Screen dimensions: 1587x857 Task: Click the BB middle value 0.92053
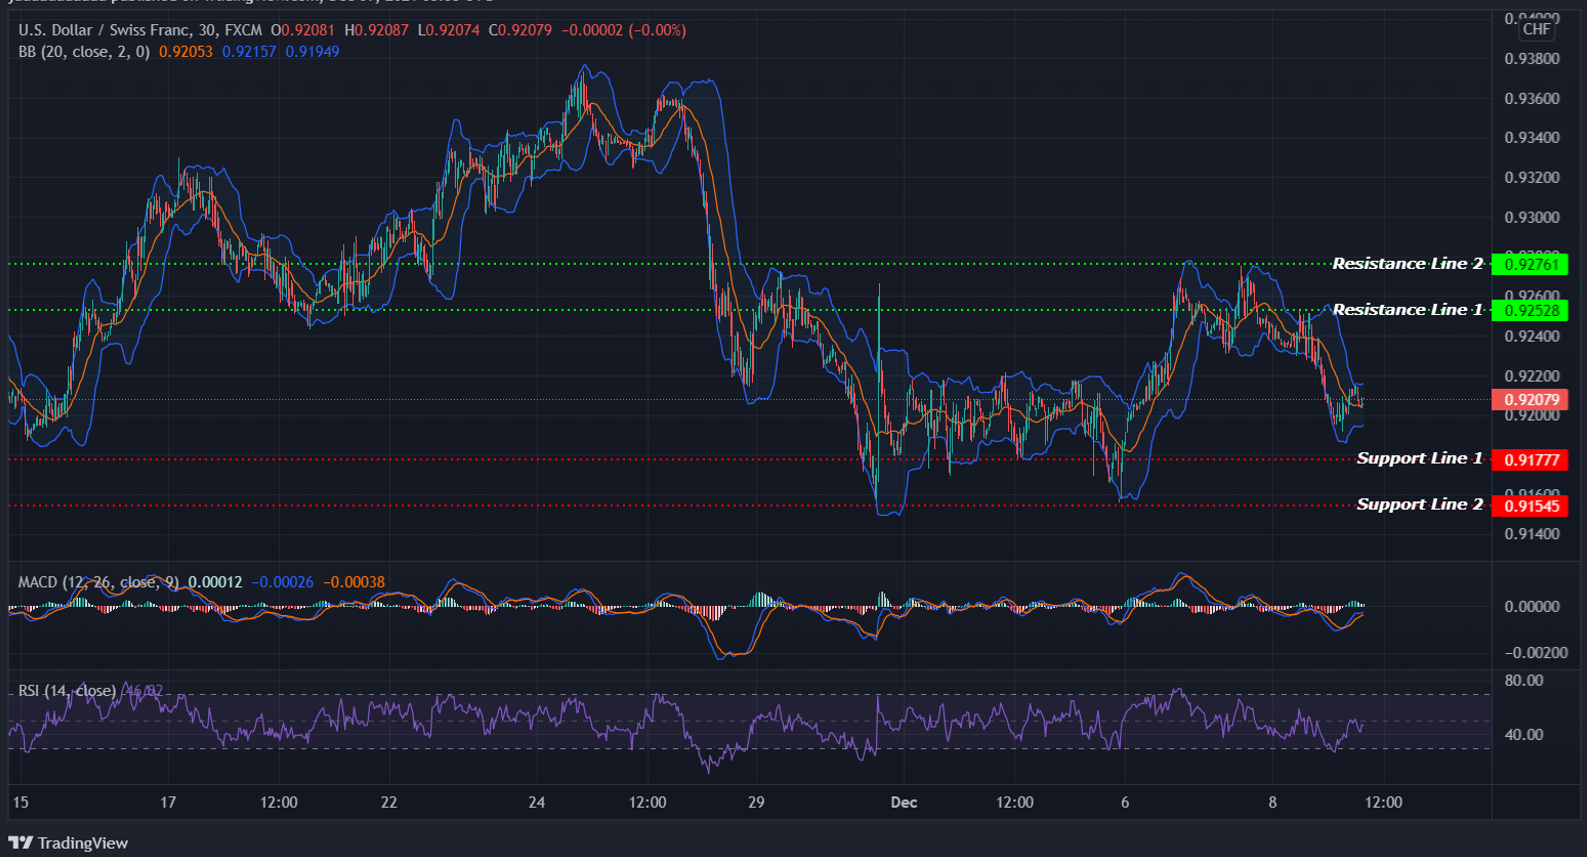point(186,51)
